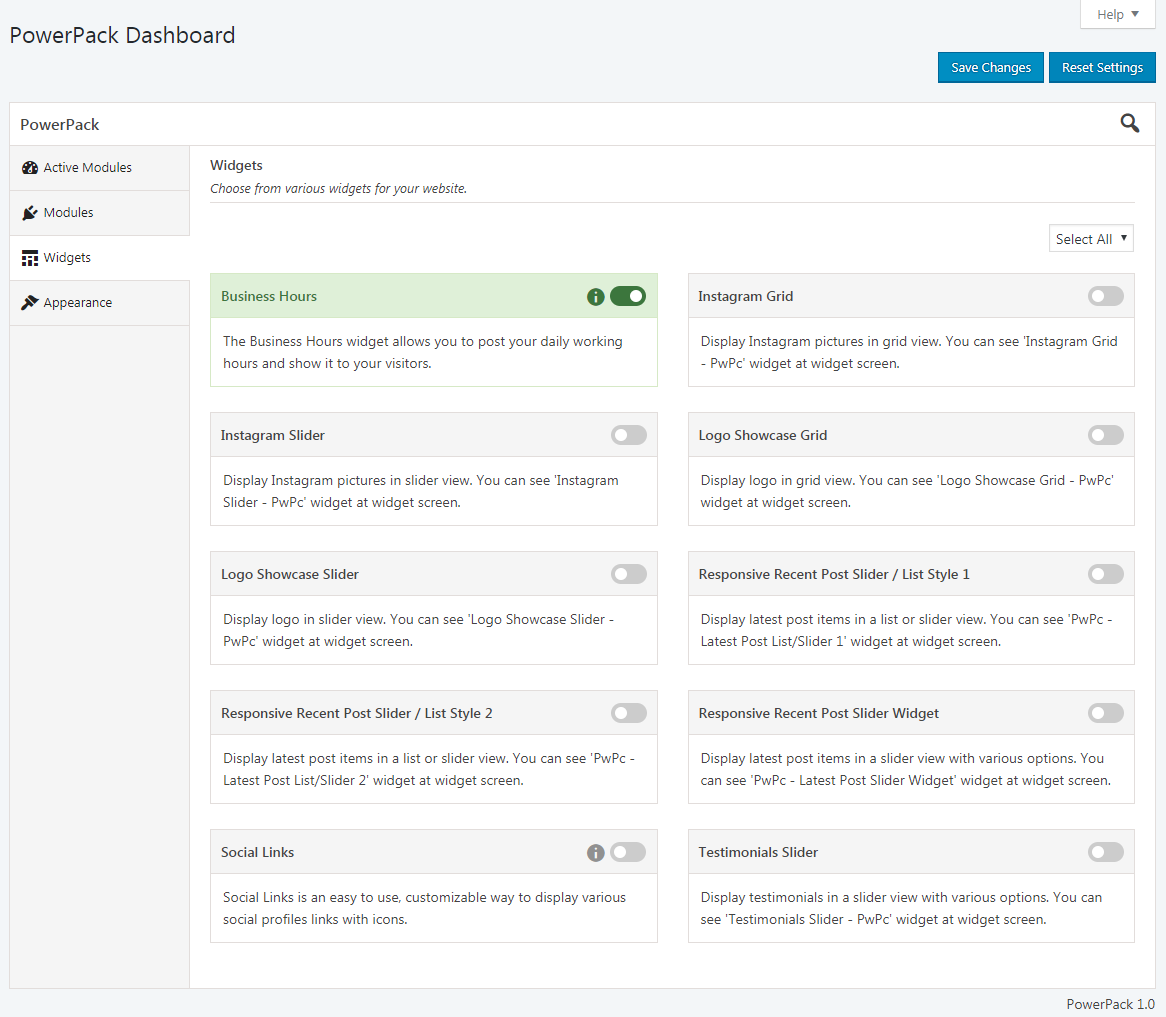Click the Instagram Slider card header
The width and height of the screenshot is (1166, 1017).
coord(434,435)
